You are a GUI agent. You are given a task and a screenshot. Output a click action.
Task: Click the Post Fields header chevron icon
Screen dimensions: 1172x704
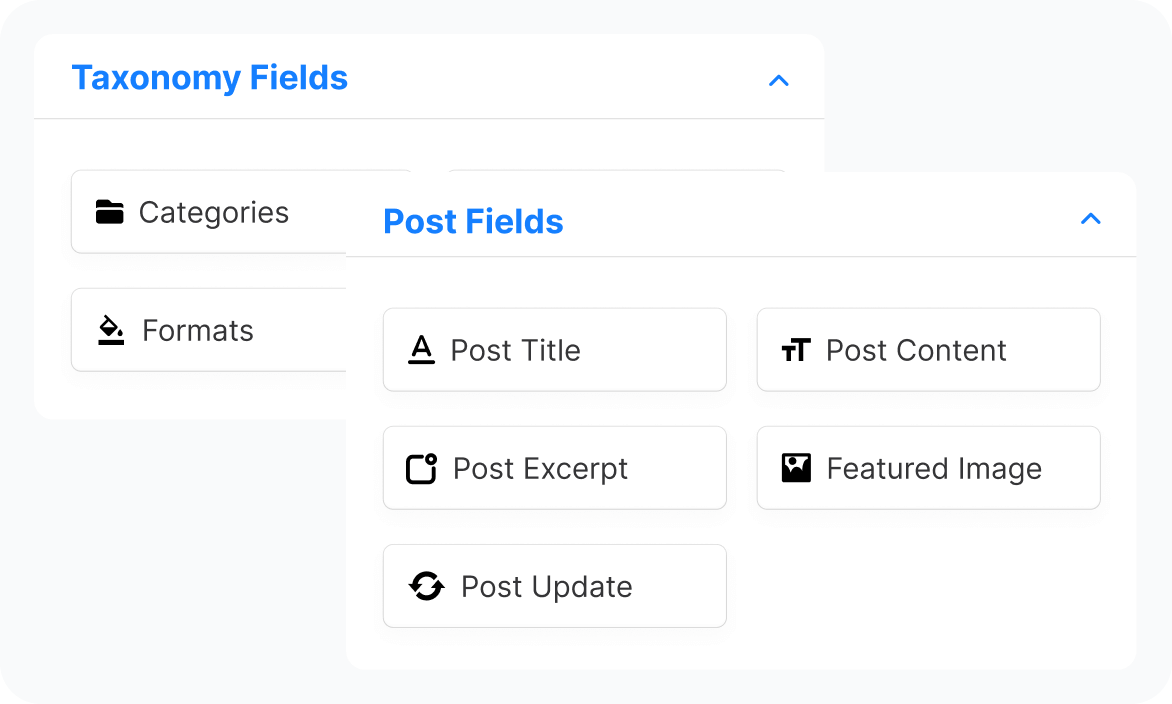(x=1091, y=218)
